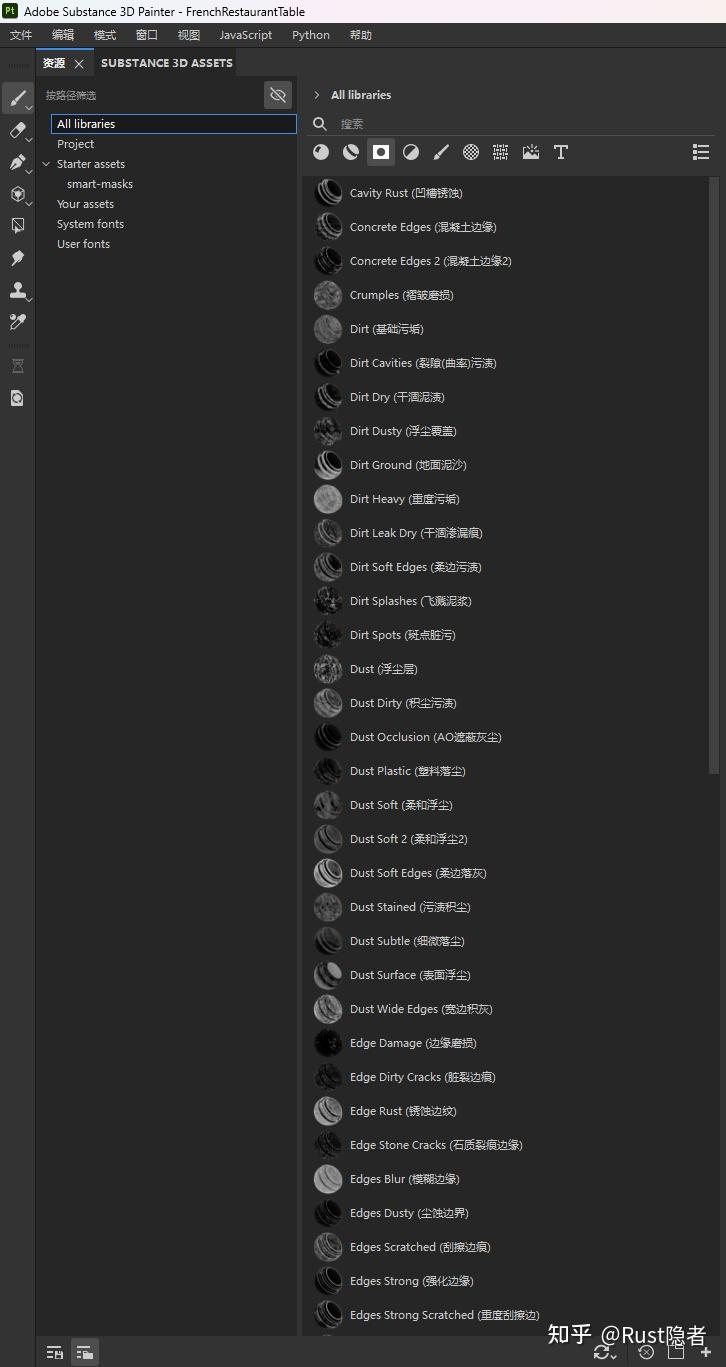This screenshot has width=726, height=1367.
Task: Open the Python menu
Action: pos(311,35)
